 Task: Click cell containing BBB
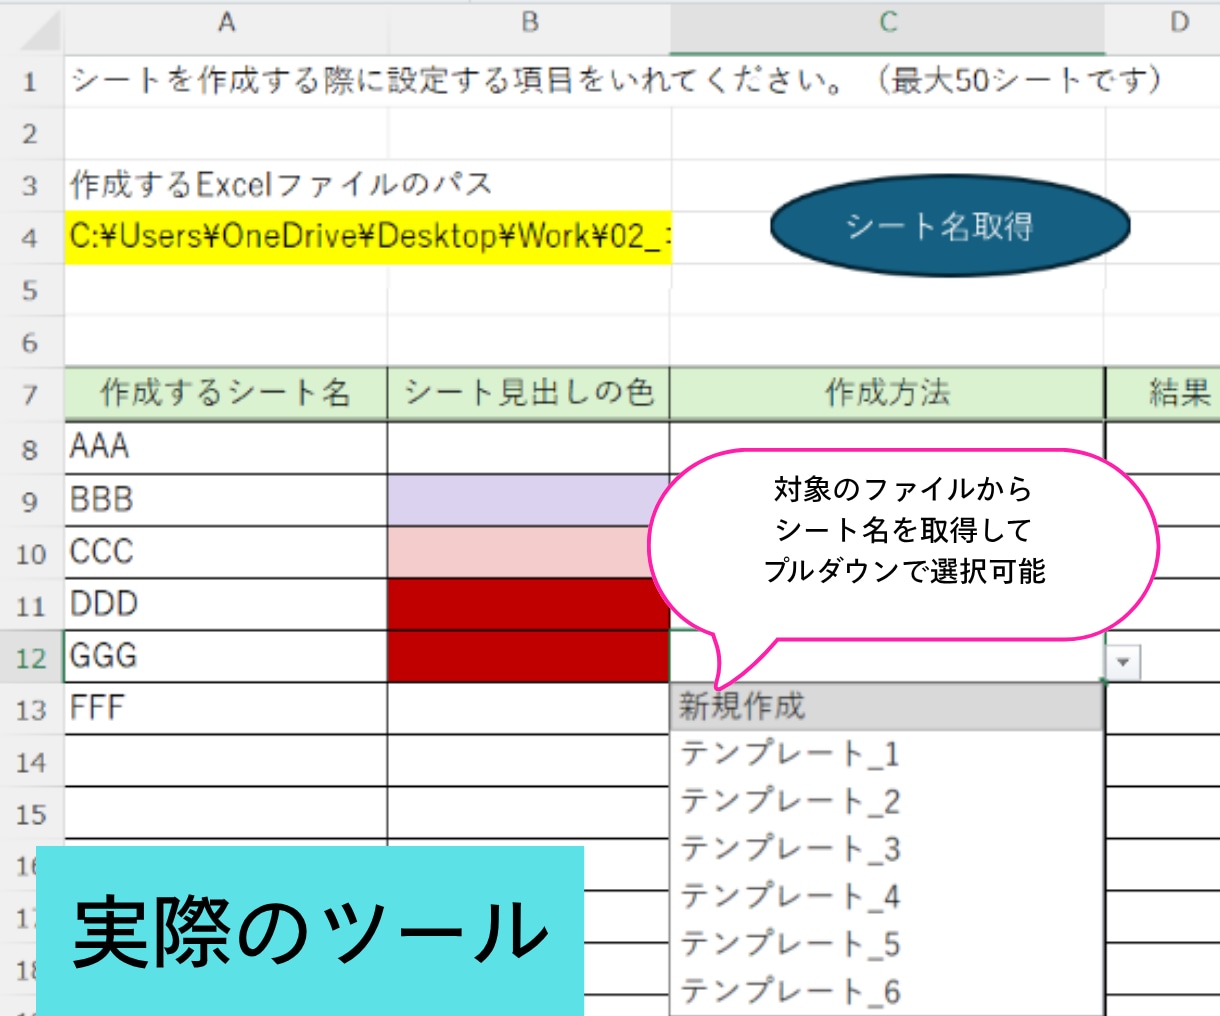tap(226, 499)
